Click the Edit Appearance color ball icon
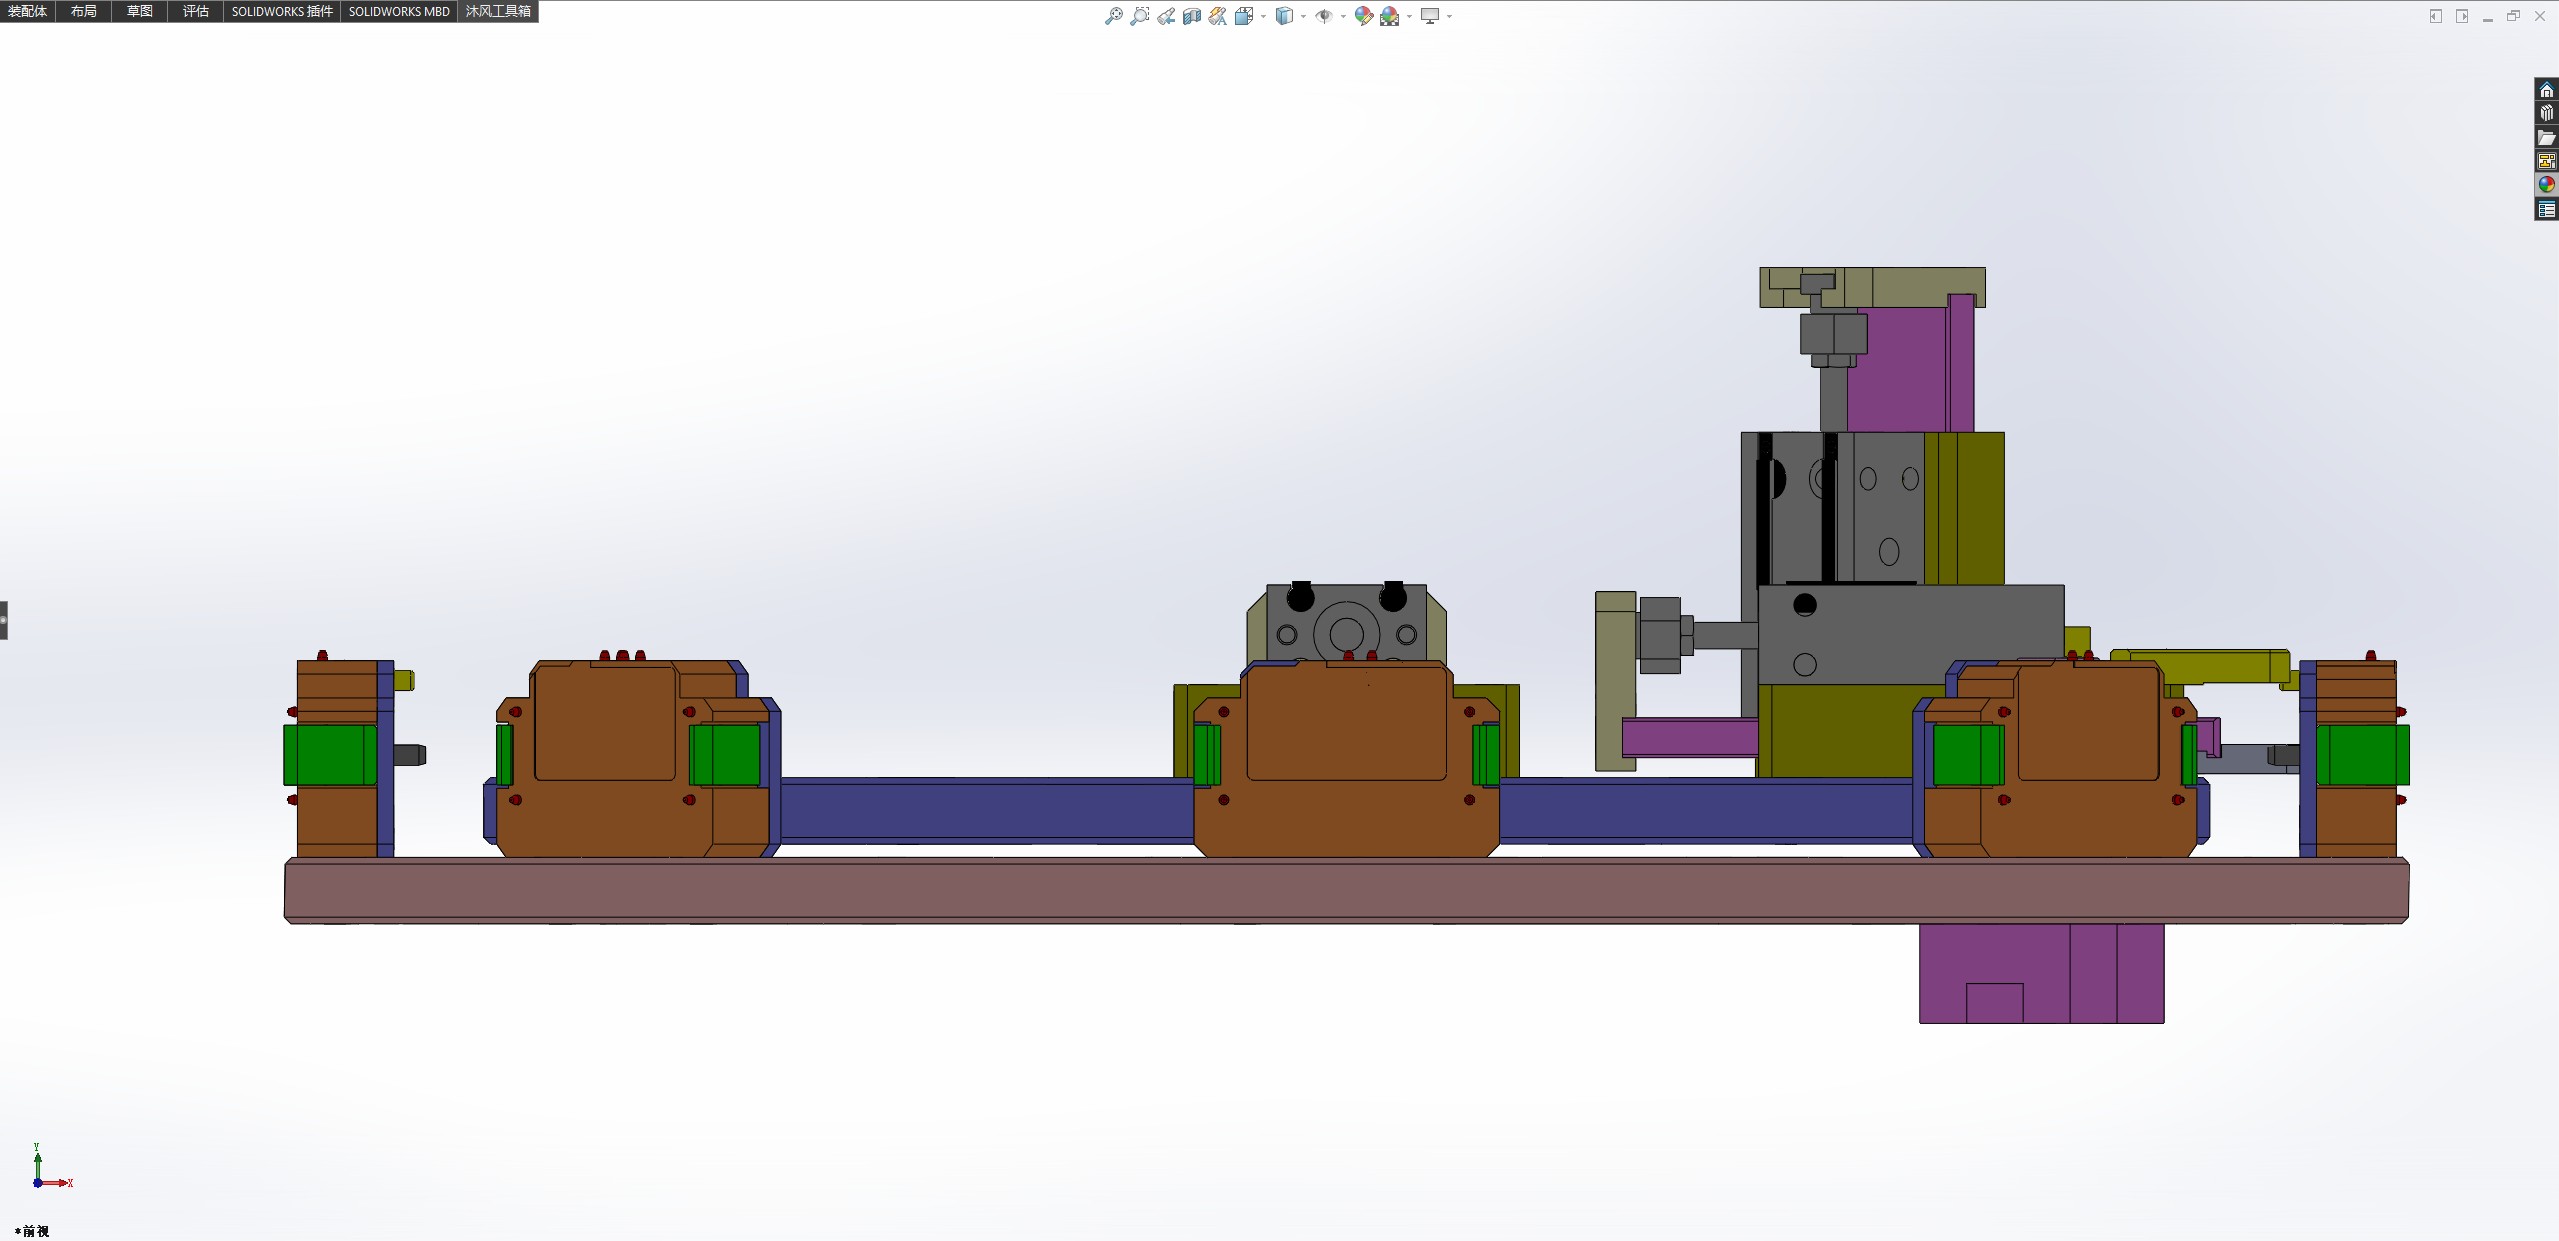This screenshot has height=1241, width=2559. click(x=1363, y=16)
